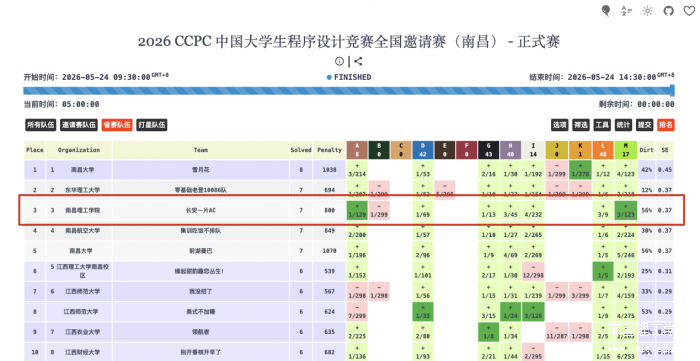Click cell 7/299 in 美式不加糖 row
Image resolution: width=700 pixels, height=361 pixels.
[x=357, y=311]
